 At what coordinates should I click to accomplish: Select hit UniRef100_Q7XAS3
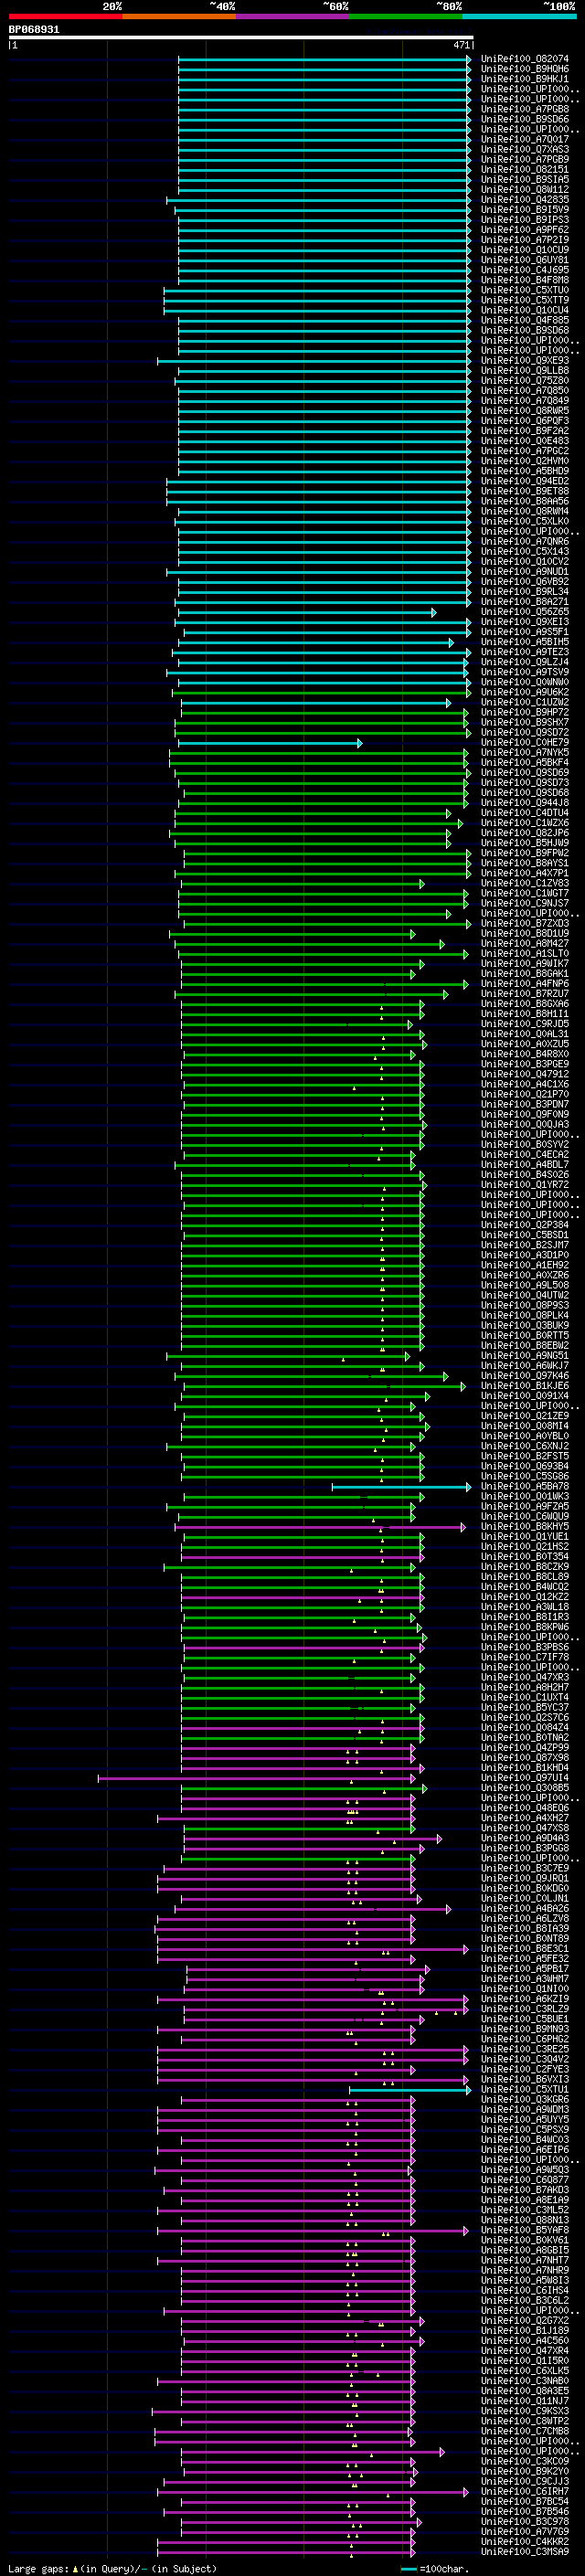point(525,149)
